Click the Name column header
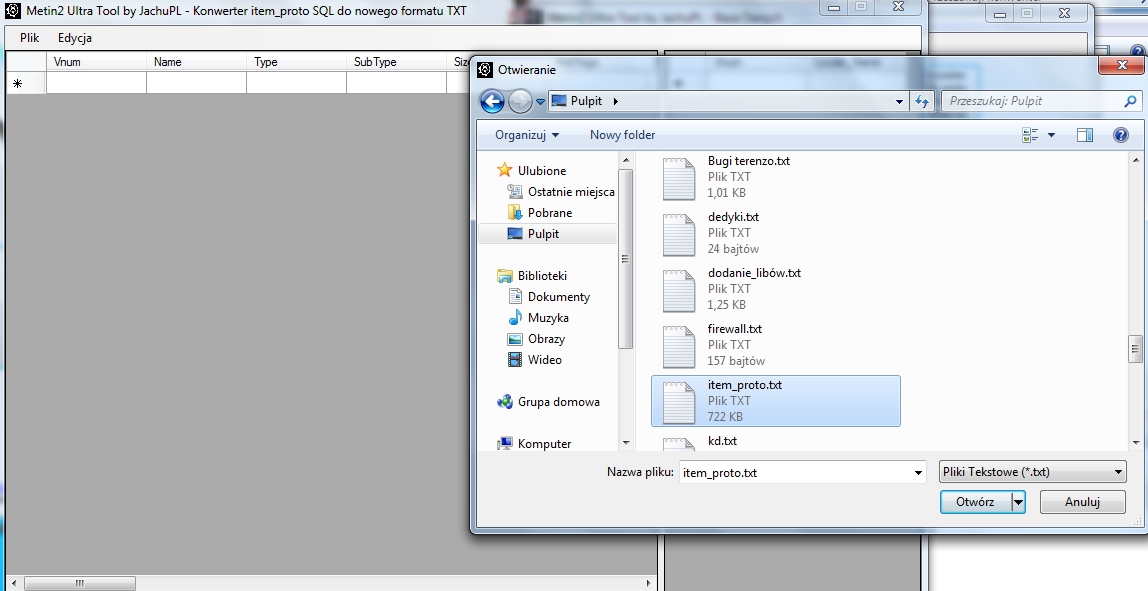The image size is (1148, 591). point(196,62)
